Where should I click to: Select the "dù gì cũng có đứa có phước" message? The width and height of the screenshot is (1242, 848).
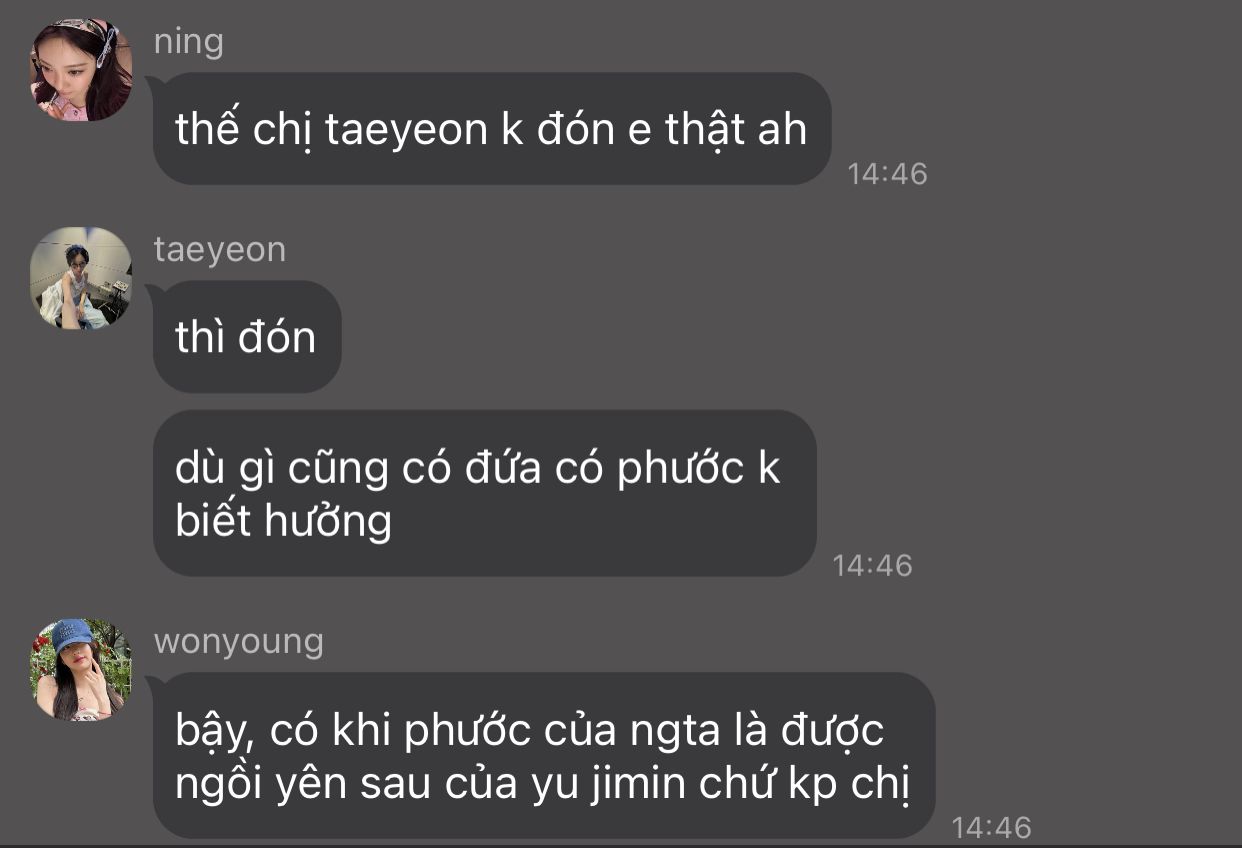click(x=485, y=493)
